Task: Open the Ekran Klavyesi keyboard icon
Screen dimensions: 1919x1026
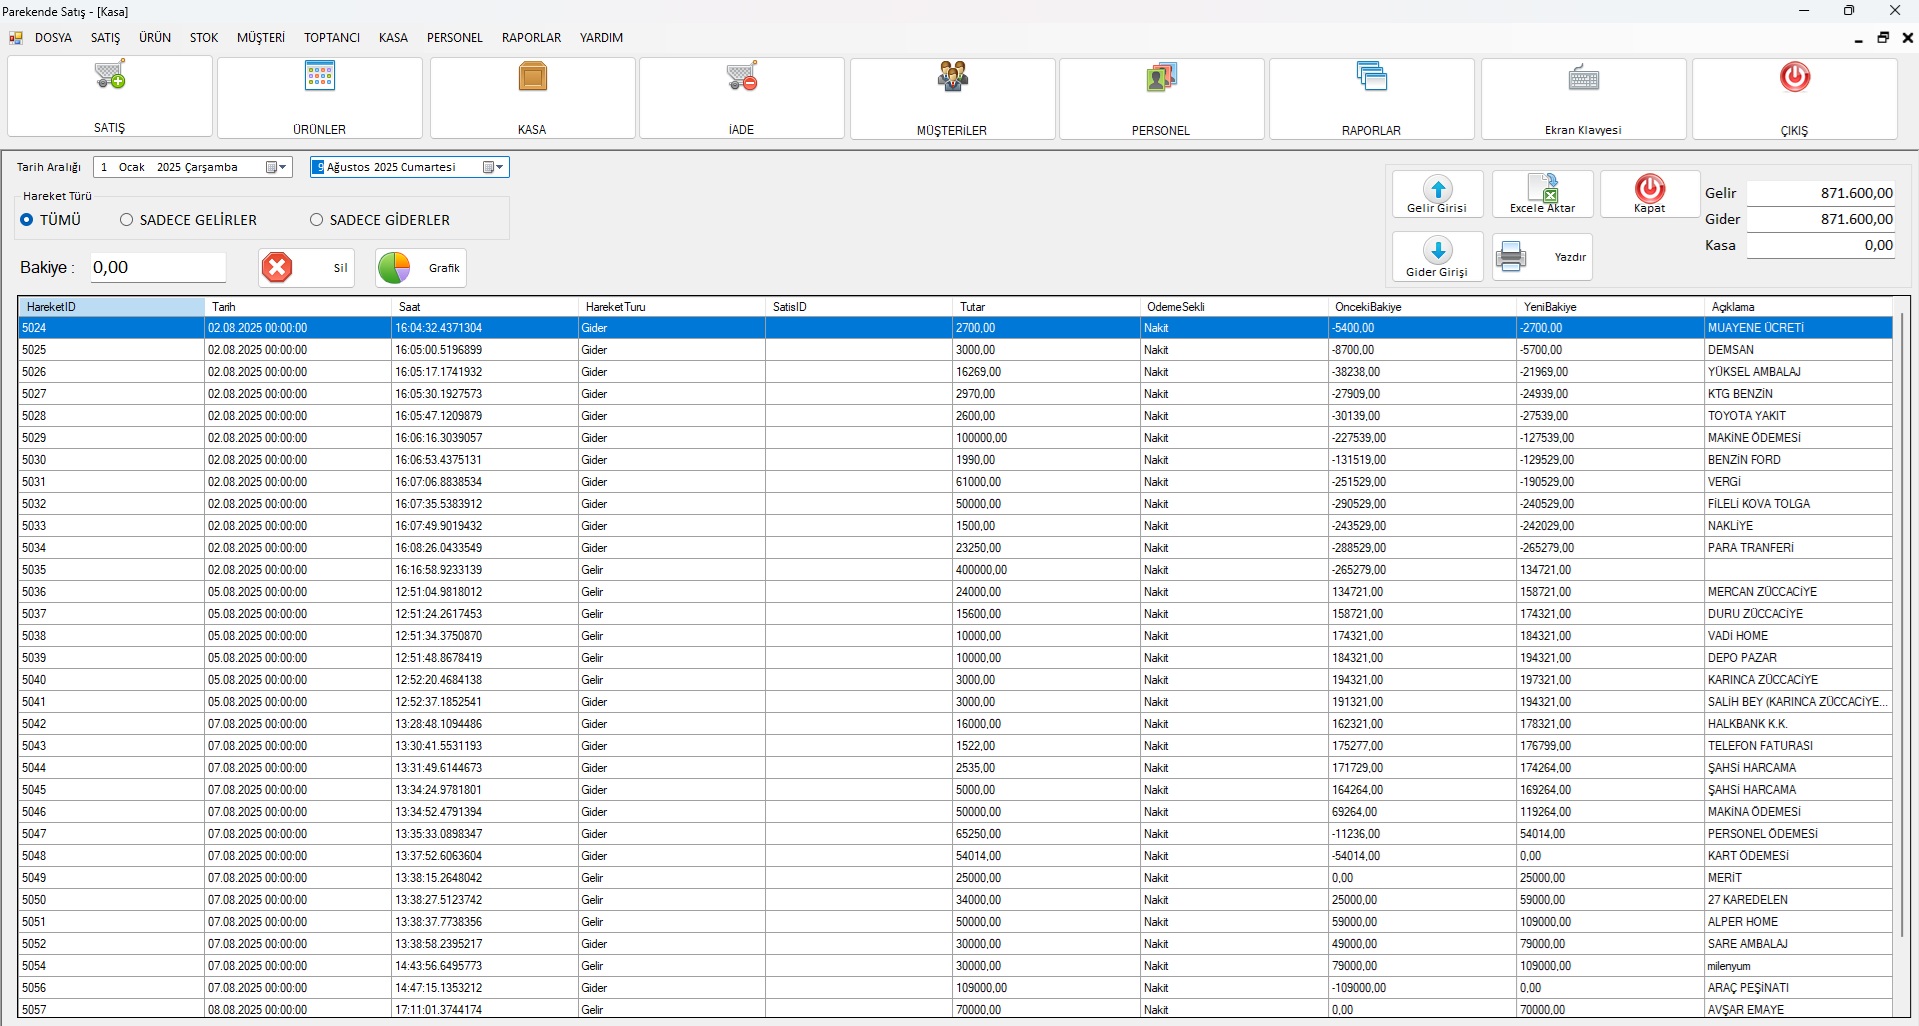Action: coord(1583,78)
